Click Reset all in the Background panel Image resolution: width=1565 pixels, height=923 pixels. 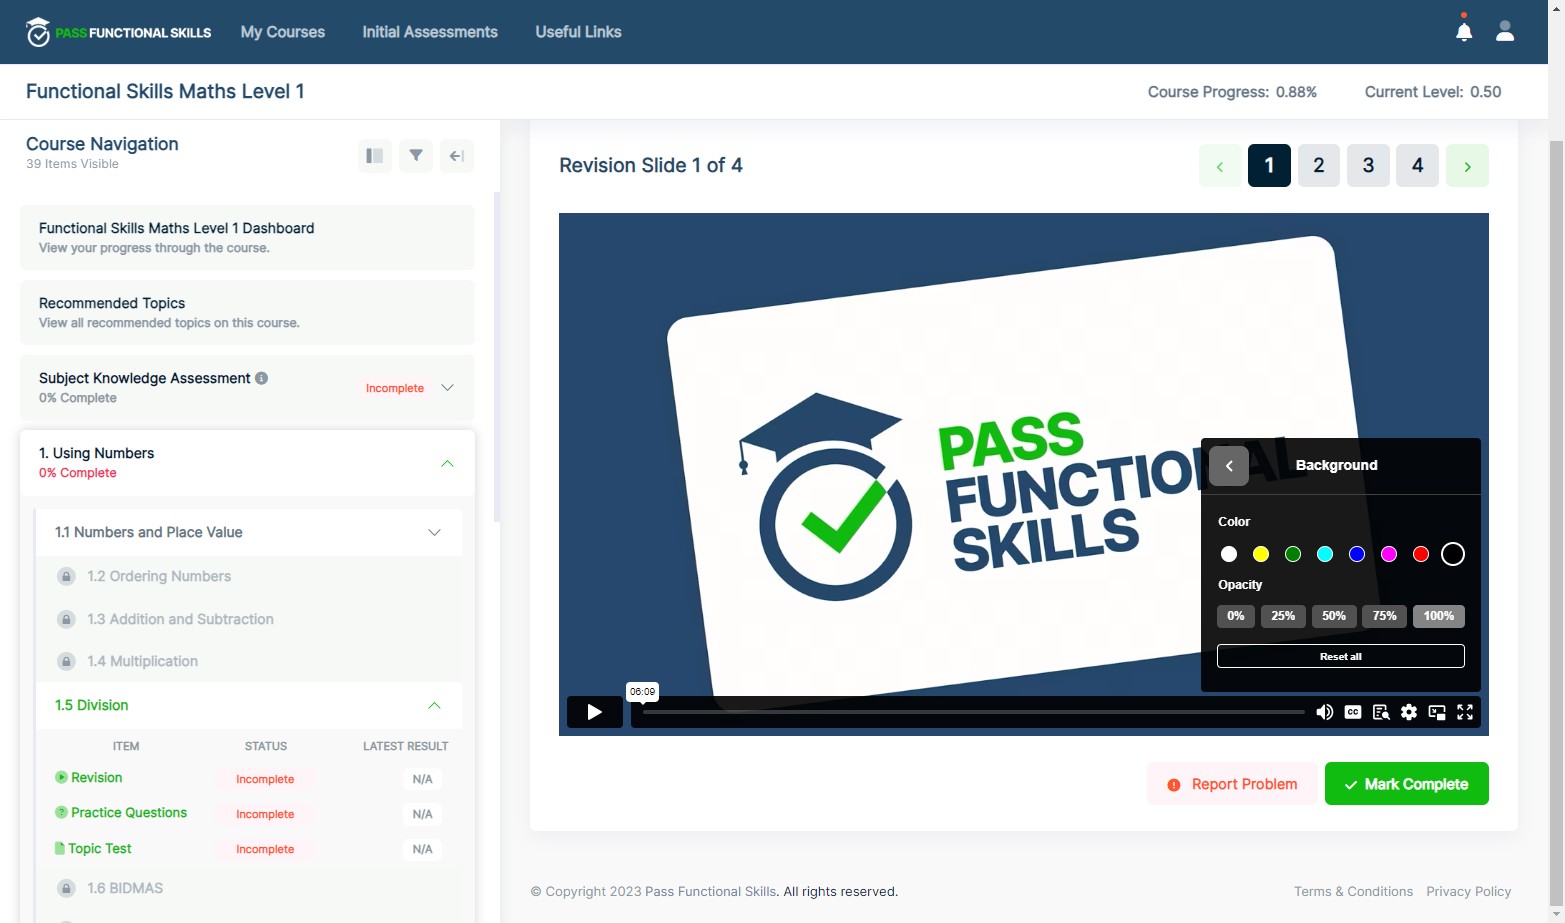click(1341, 656)
